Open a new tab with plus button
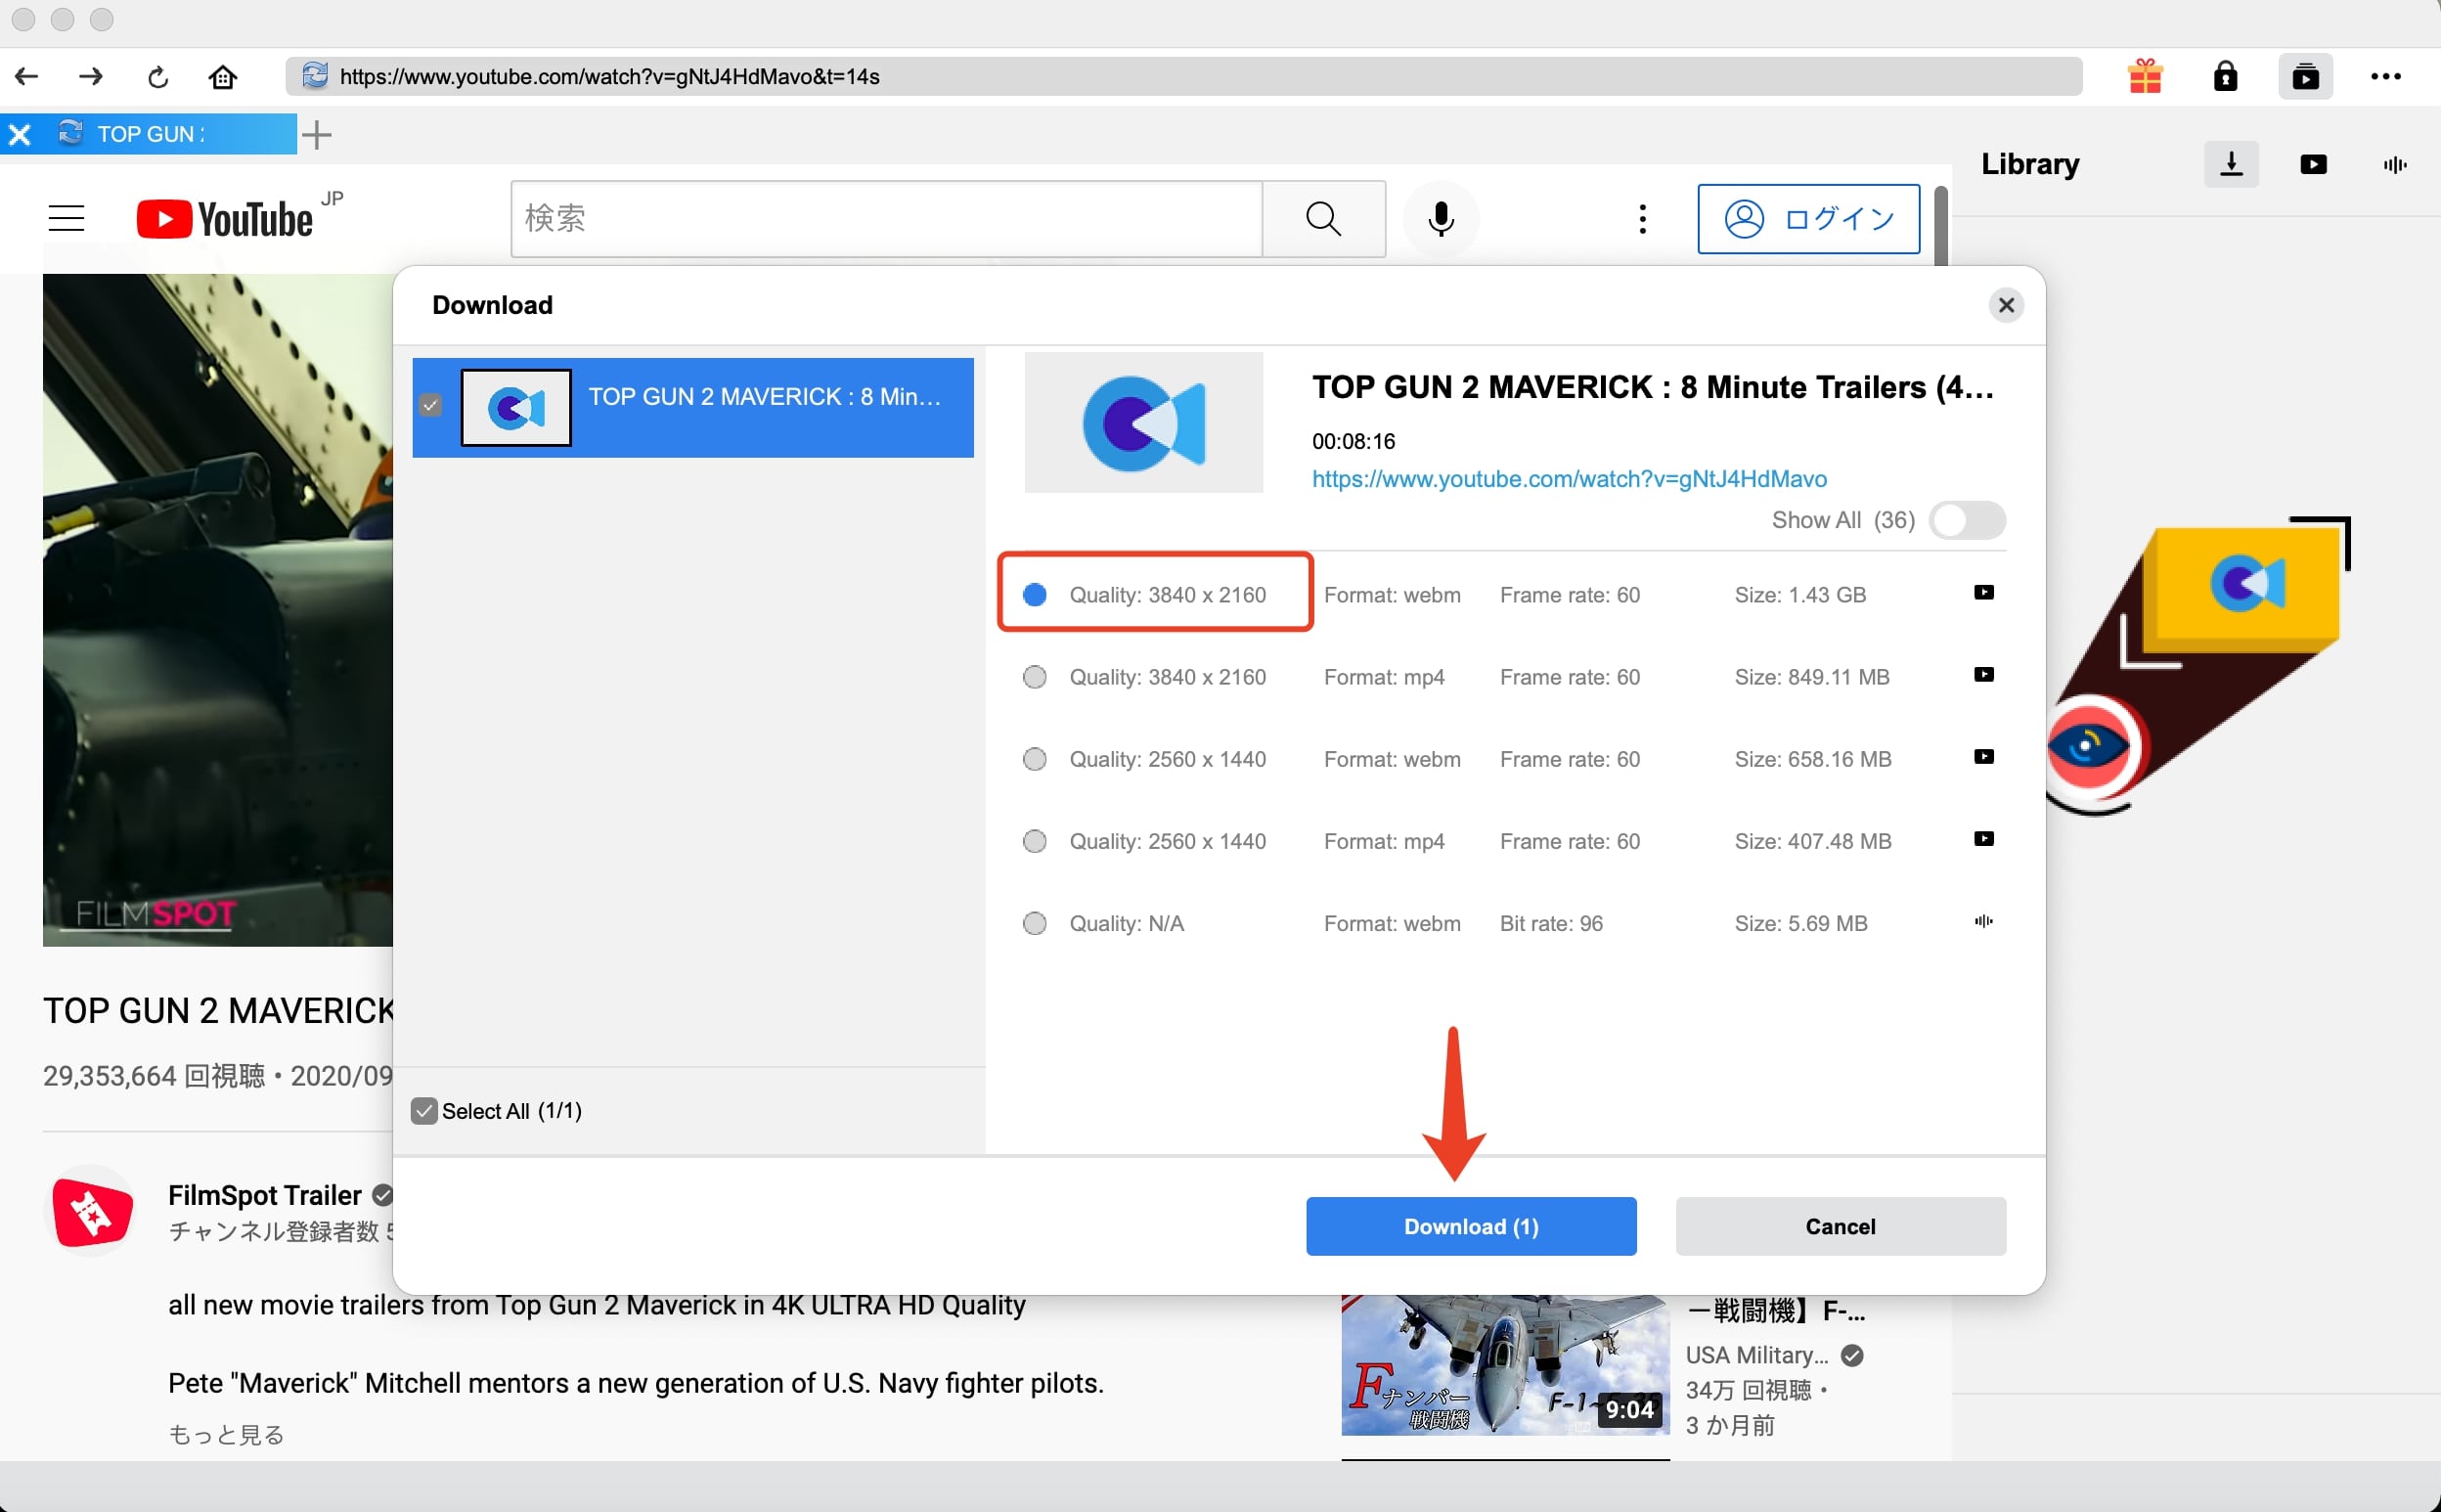The image size is (2441, 1512). (317, 134)
